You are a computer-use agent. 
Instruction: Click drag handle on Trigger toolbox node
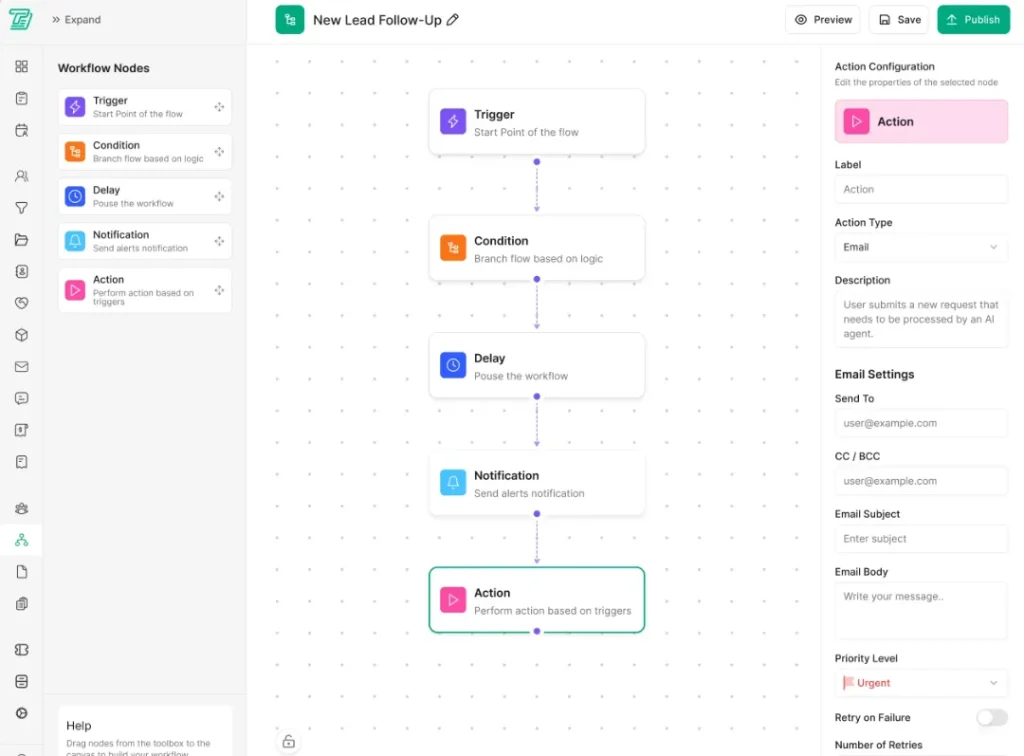click(x=219, y=107)
